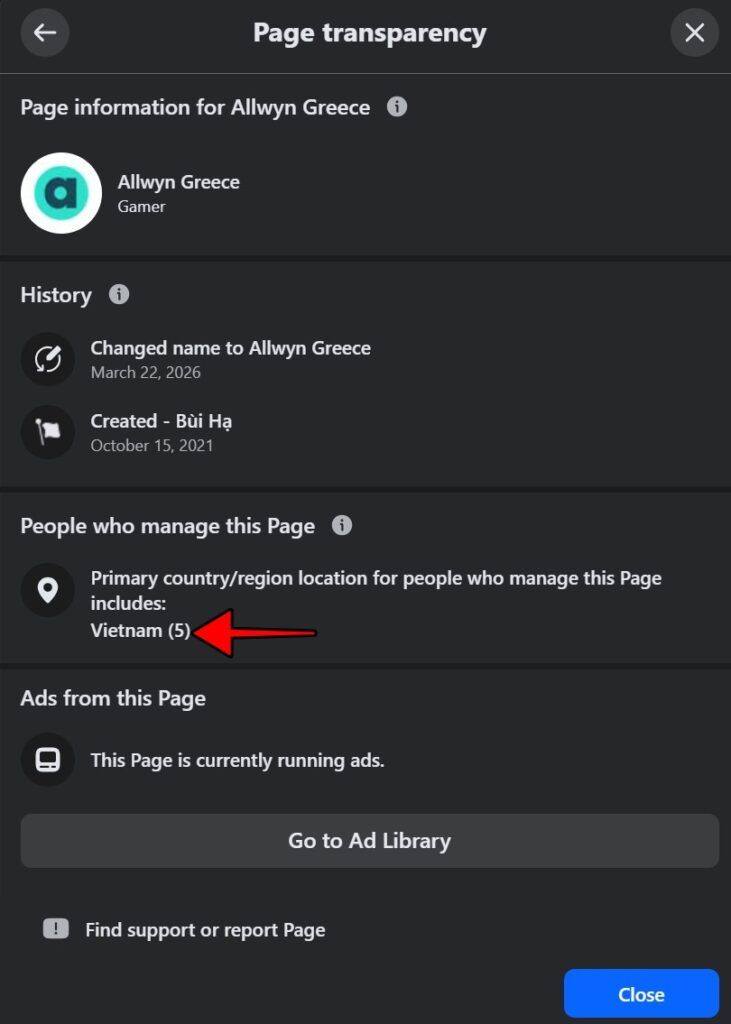Viewport: 731px width, 1024px height.
Task: Click the Changed name to Allwyn Greece entry
Action: (x=230, y=348)
